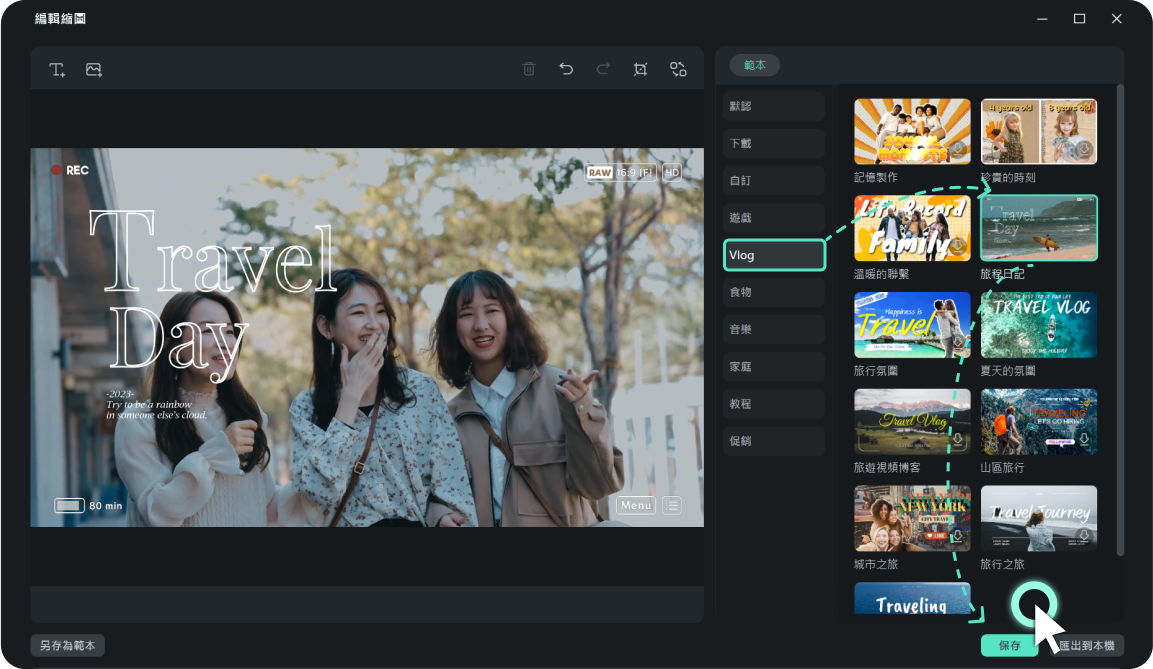
Task: Select the 遊戲 category
Action: pyautogui.click(x=774, y=218)
